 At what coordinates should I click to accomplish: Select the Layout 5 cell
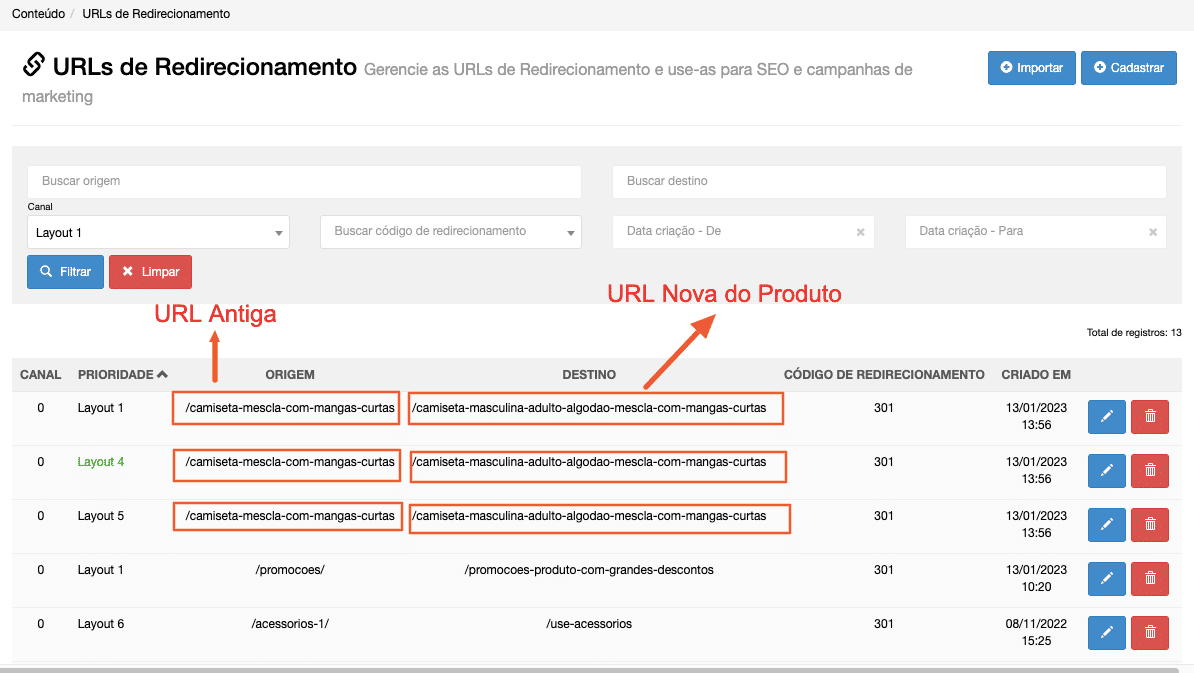pos(101,516)
